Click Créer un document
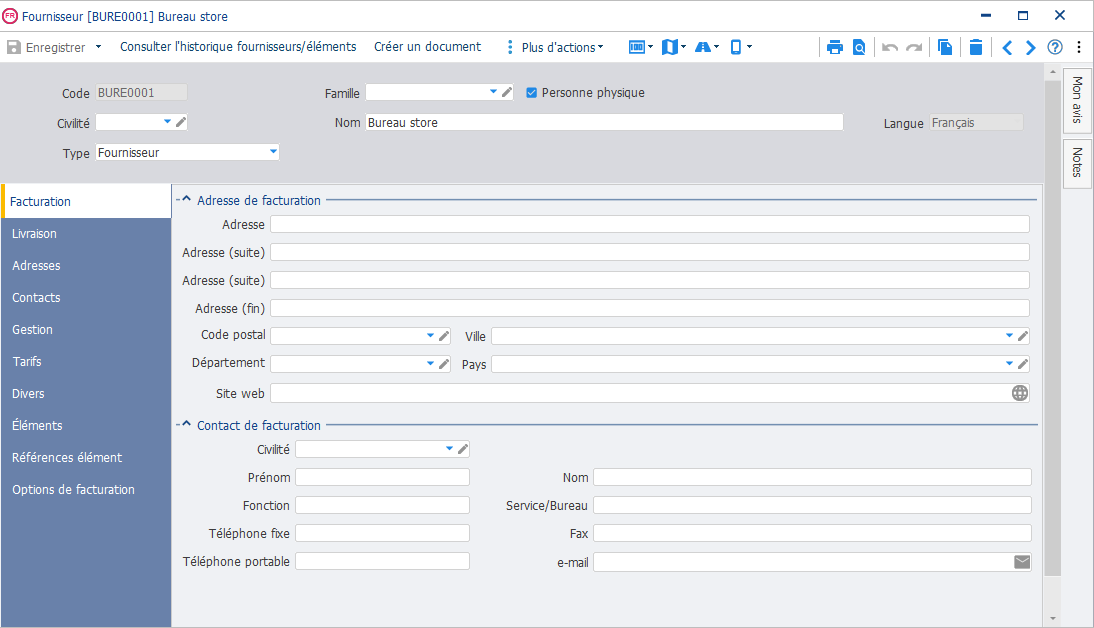Image resolution: width=1094 pixels, height=628 pixels. (427, 47)
